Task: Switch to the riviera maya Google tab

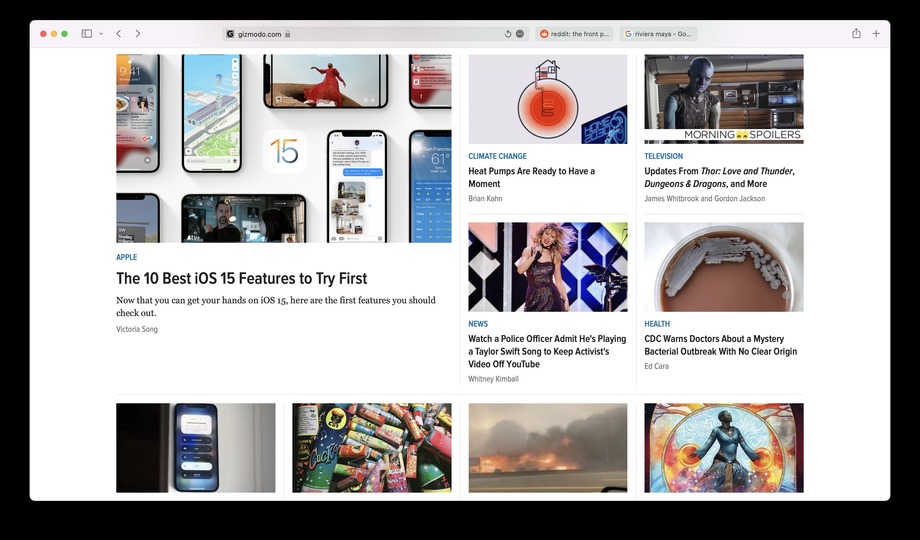Action: [x=658, y=34]
